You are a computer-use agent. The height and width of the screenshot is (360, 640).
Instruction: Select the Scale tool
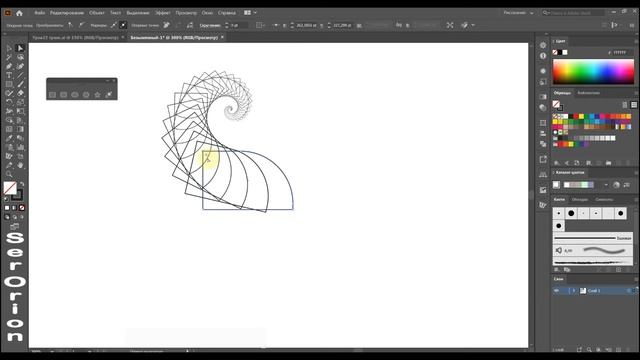20,102
